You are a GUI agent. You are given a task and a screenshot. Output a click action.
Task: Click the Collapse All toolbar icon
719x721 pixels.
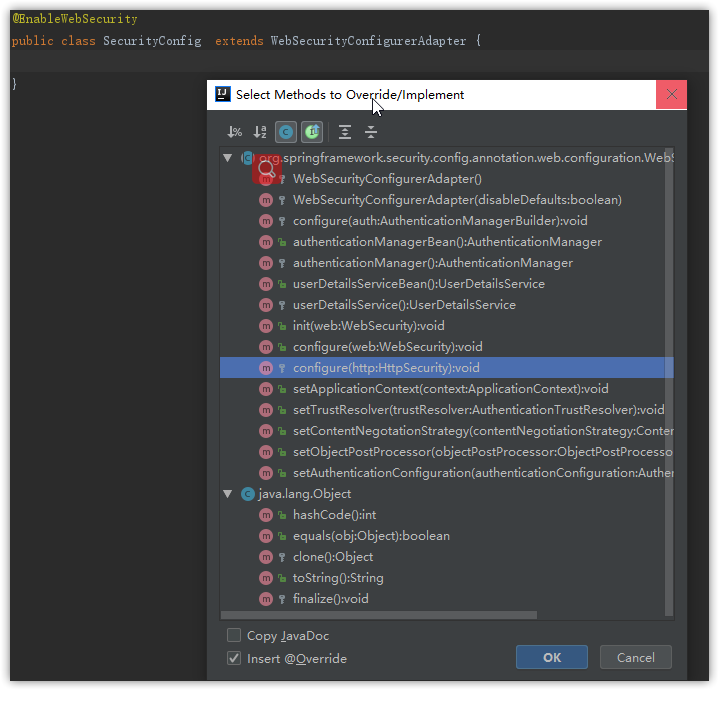[371, 132]
